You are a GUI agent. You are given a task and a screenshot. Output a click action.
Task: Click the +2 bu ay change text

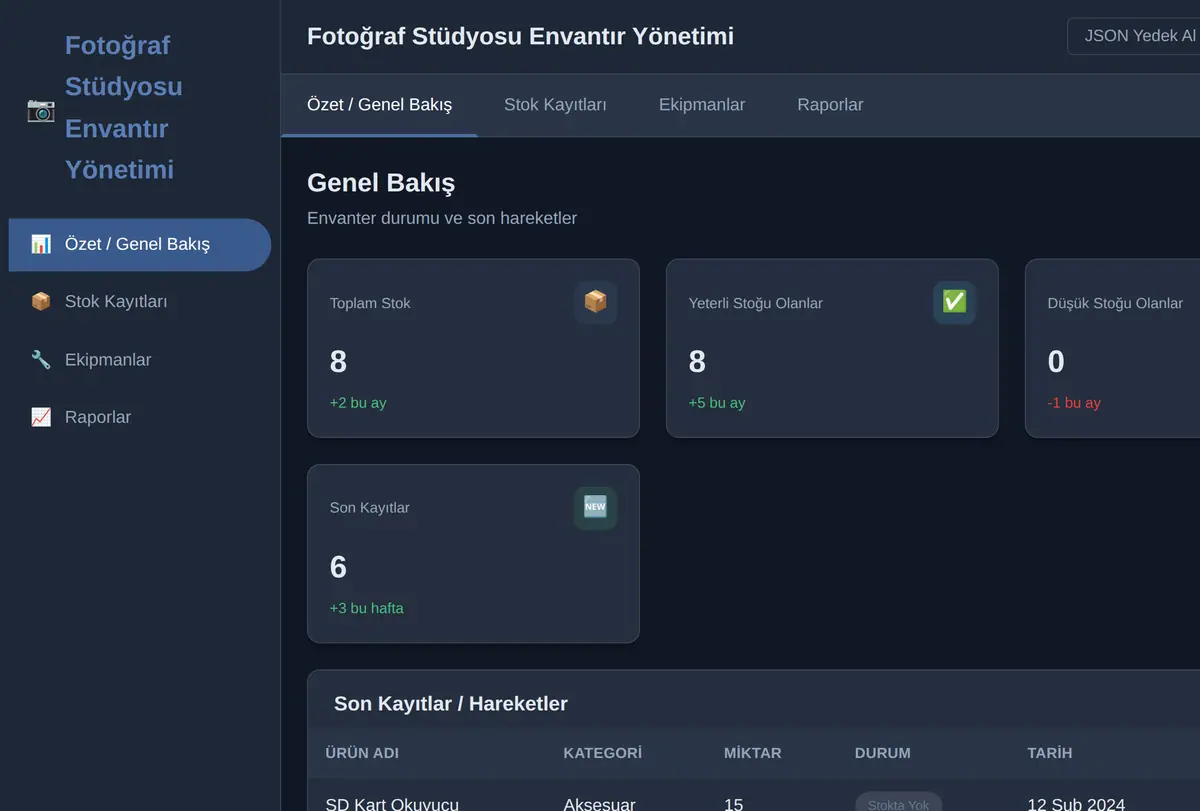[358, 403]
